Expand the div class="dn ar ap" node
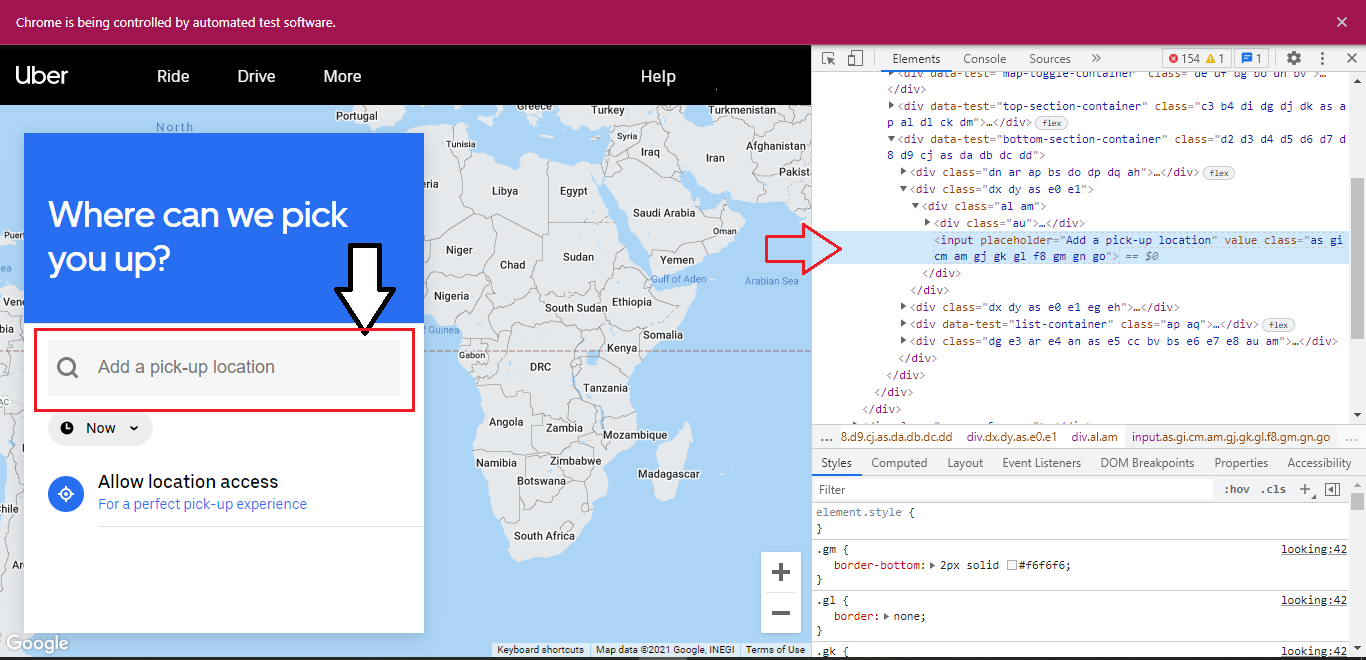The height and width of the screenshot is (660, 1366). tap(905, 172)
